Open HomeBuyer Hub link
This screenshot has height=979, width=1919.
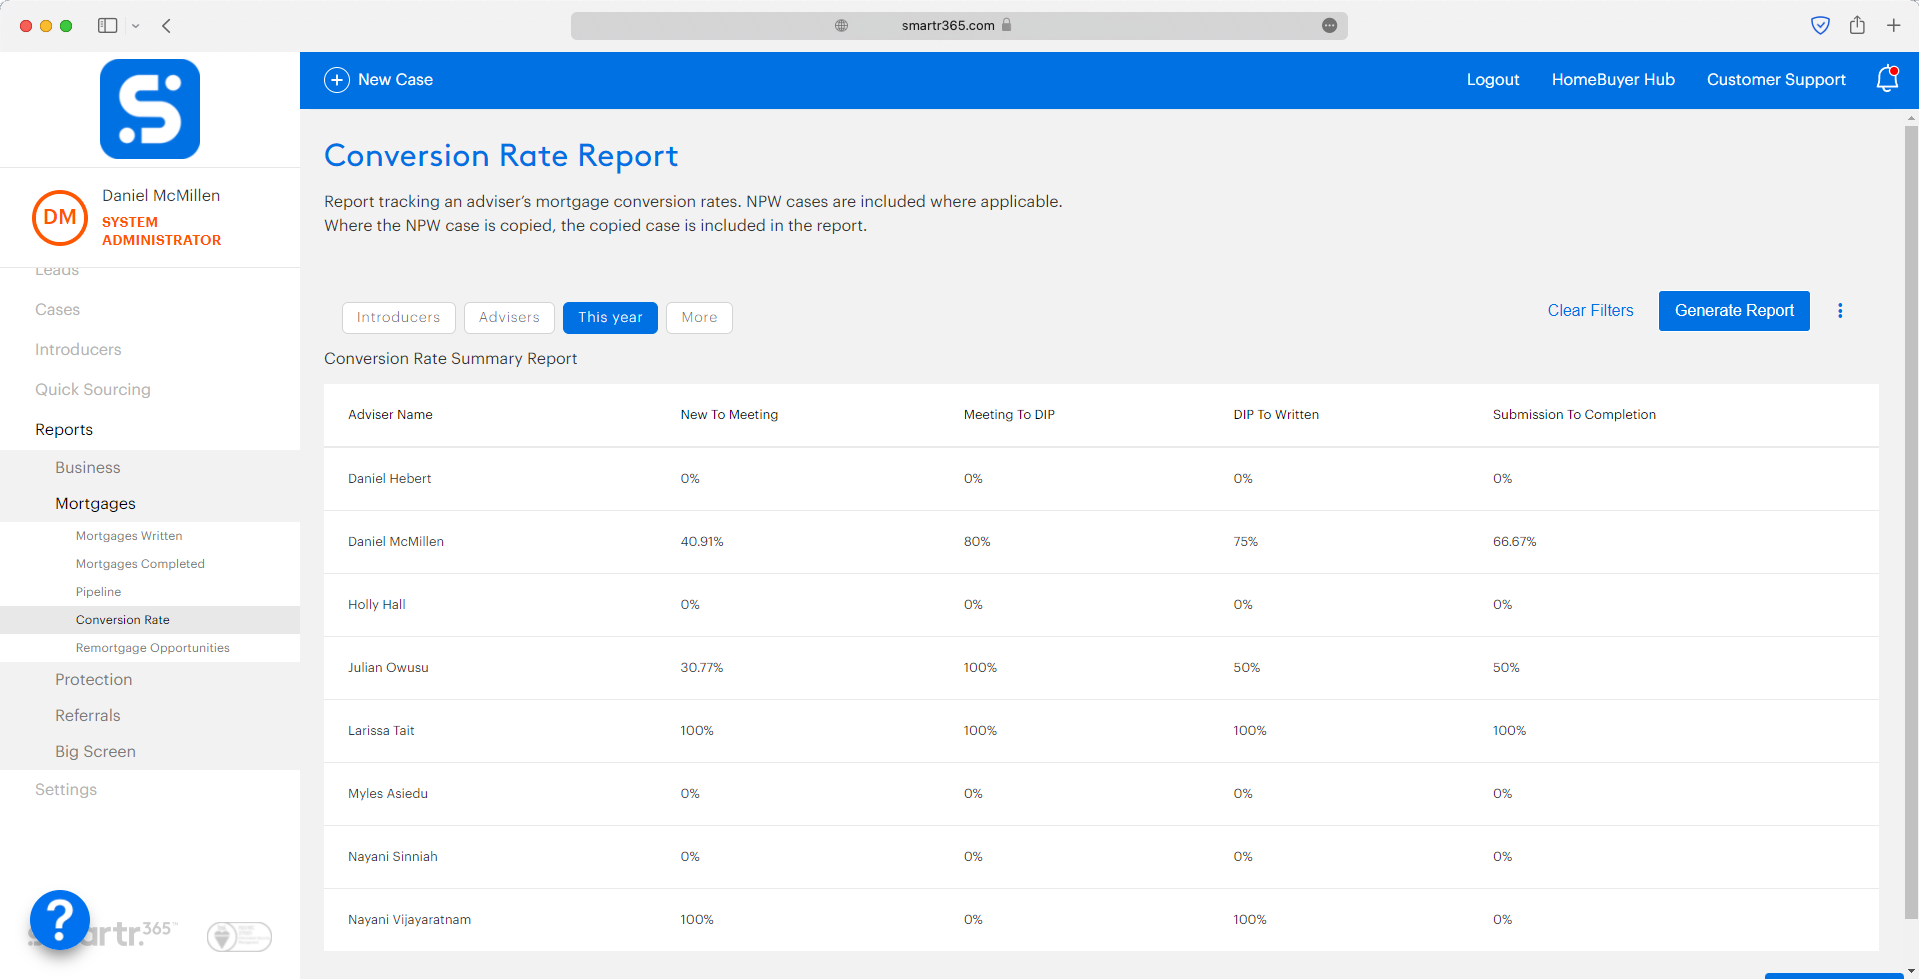click(1613, 80)
